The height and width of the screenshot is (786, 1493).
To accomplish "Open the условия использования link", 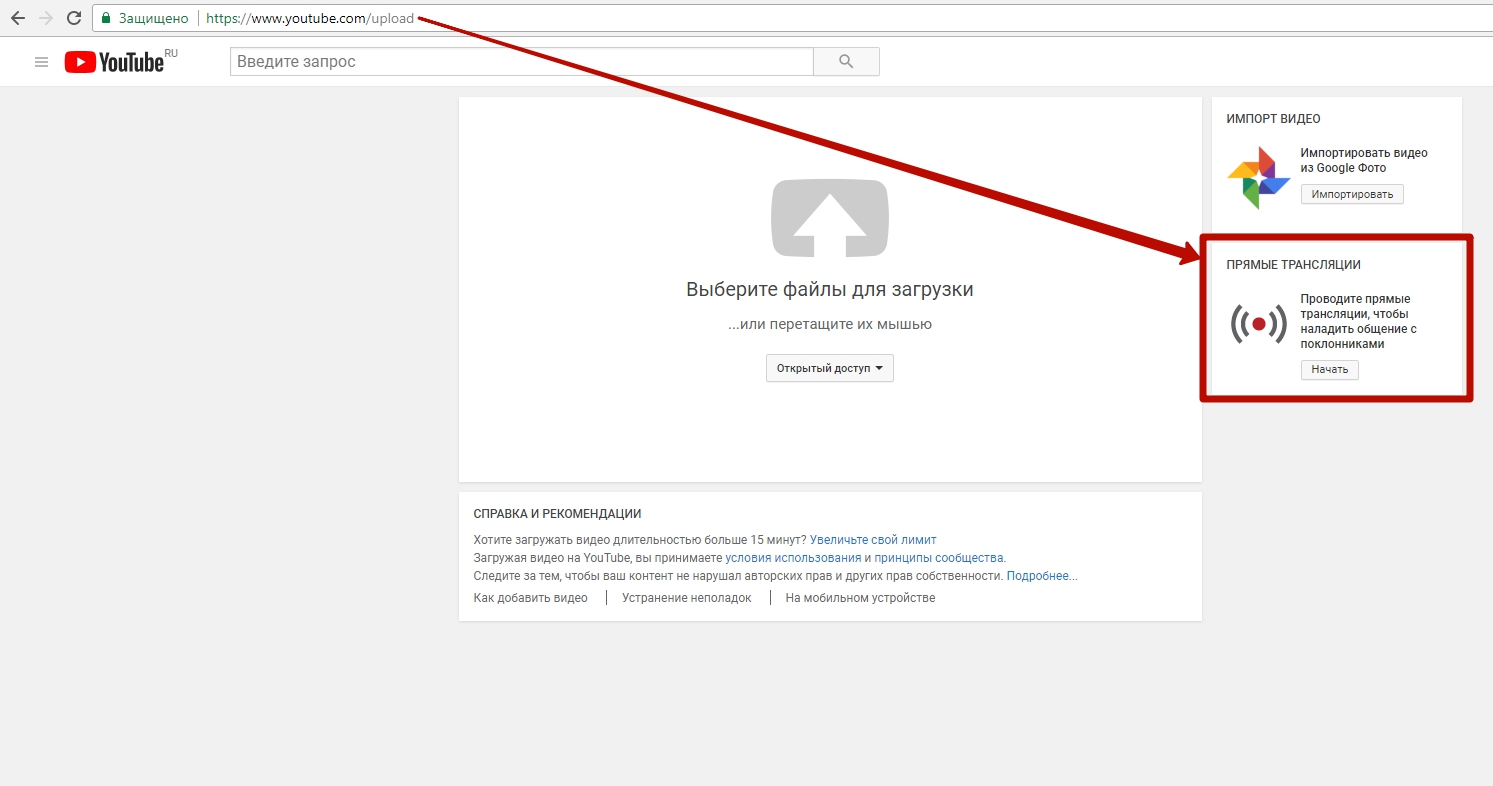I will coord(793,558).
